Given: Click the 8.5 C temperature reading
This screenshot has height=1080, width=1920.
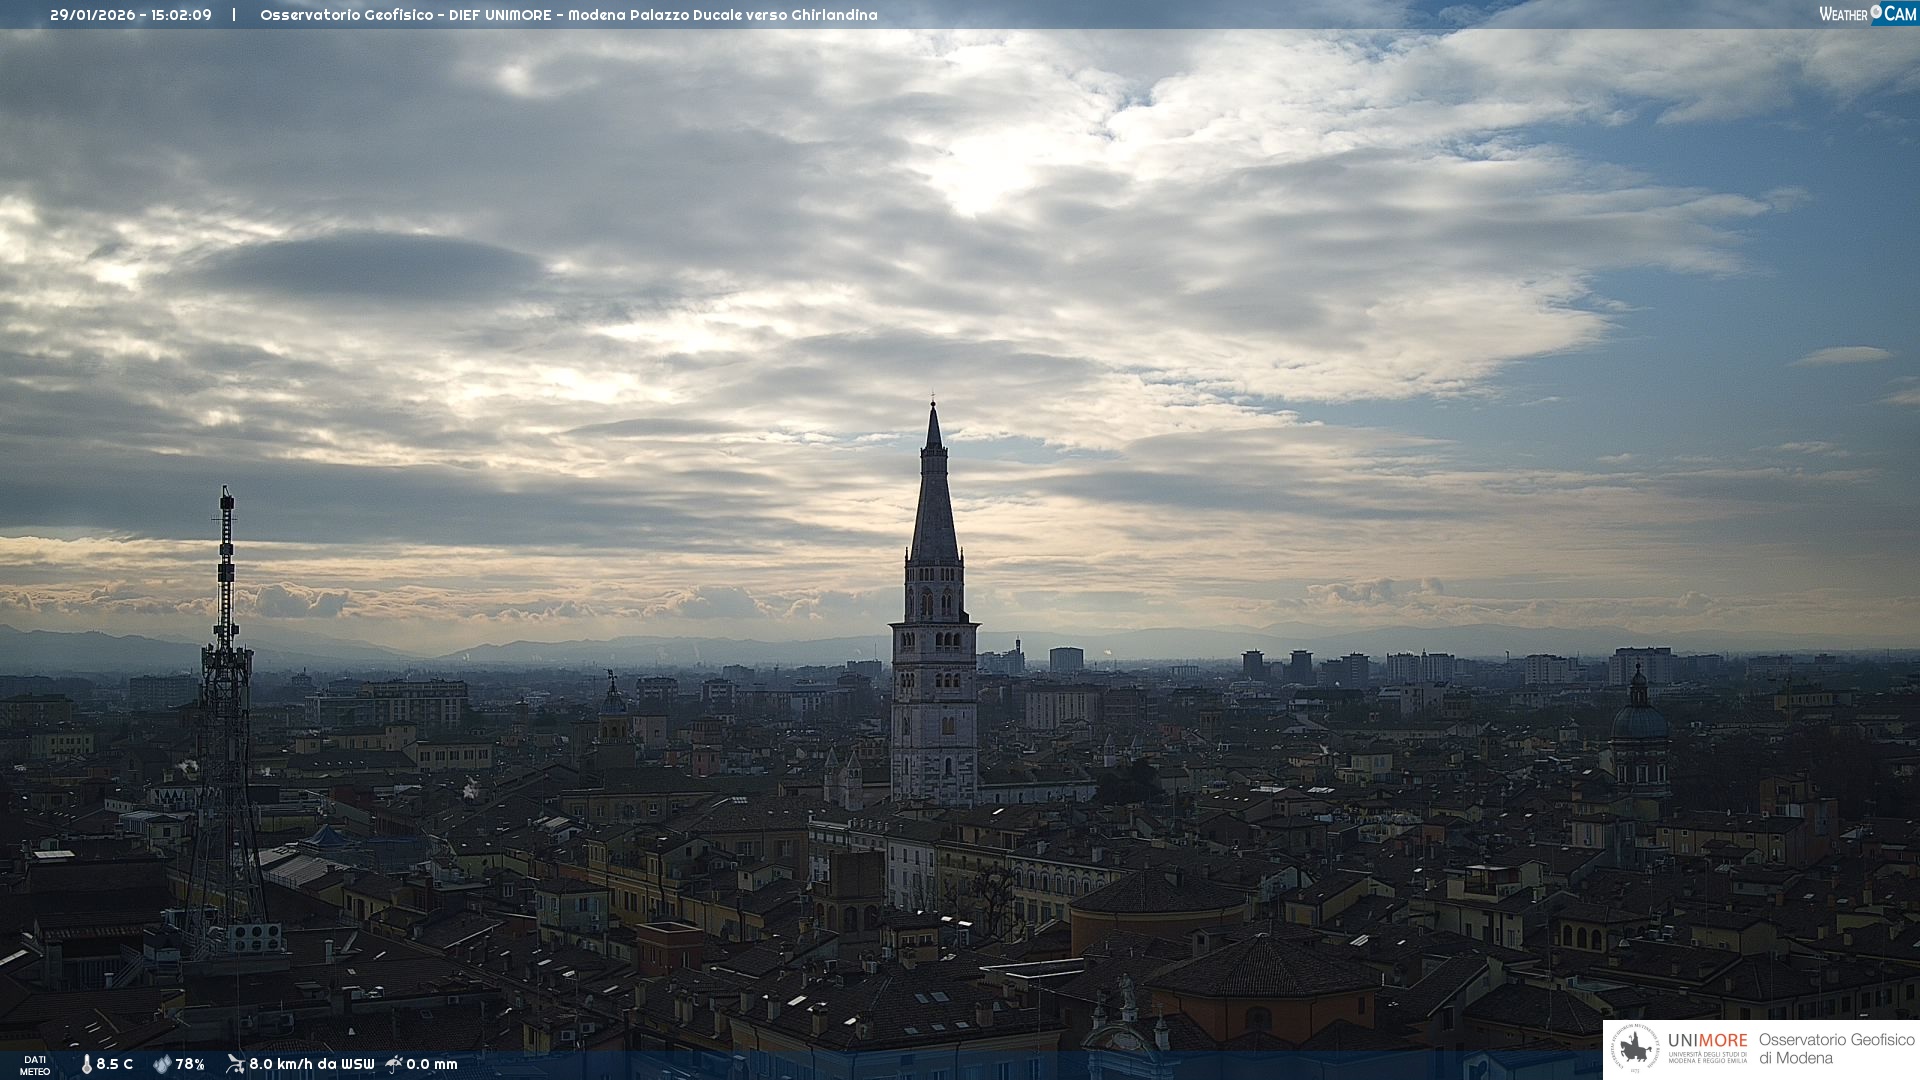Looking at the screenshot, I should (x=115, y=1064).
